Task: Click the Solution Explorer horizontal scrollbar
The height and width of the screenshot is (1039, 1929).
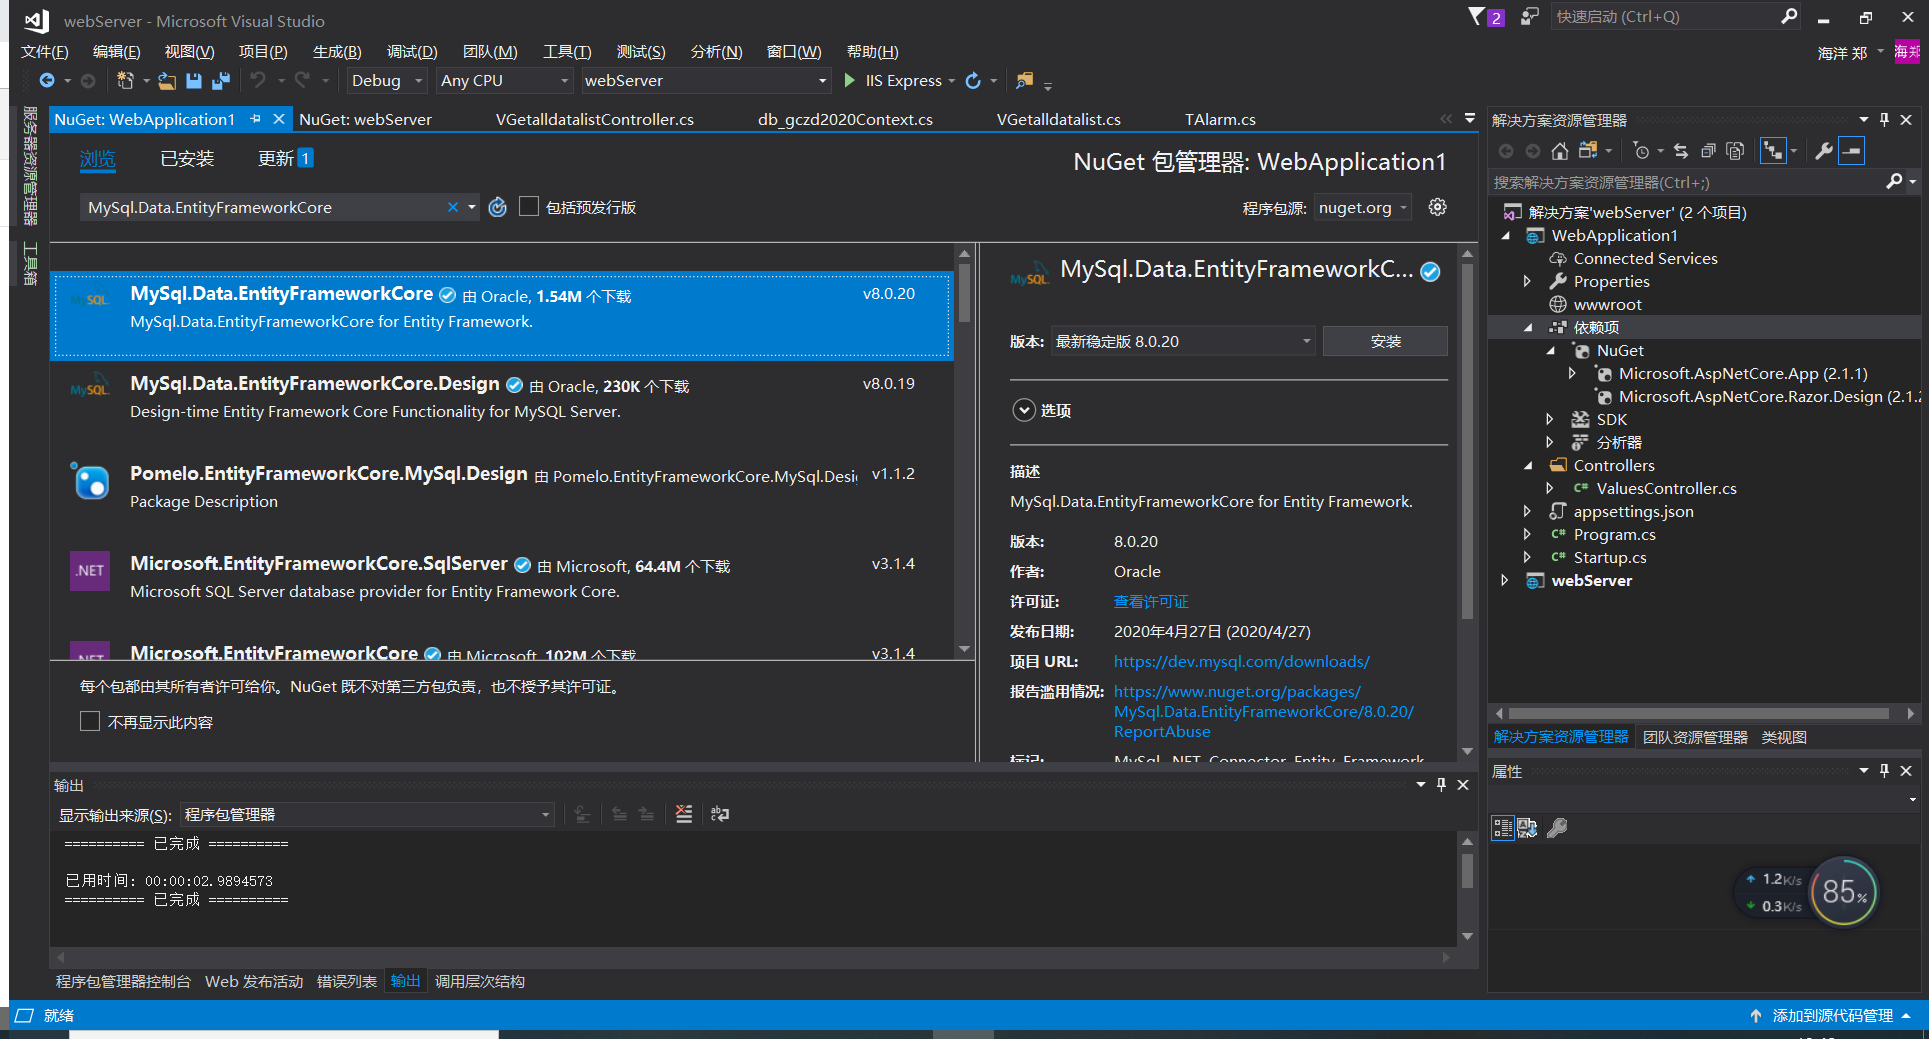Action: point(1698,714)
